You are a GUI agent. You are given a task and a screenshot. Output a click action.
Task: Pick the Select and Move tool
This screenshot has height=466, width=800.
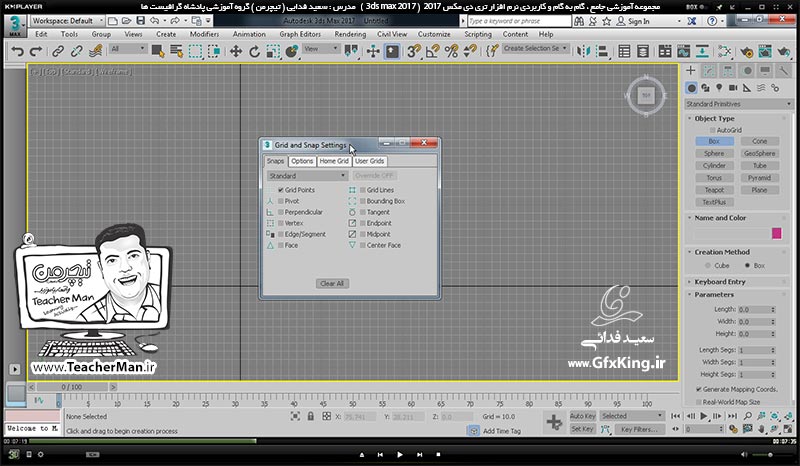236,51
